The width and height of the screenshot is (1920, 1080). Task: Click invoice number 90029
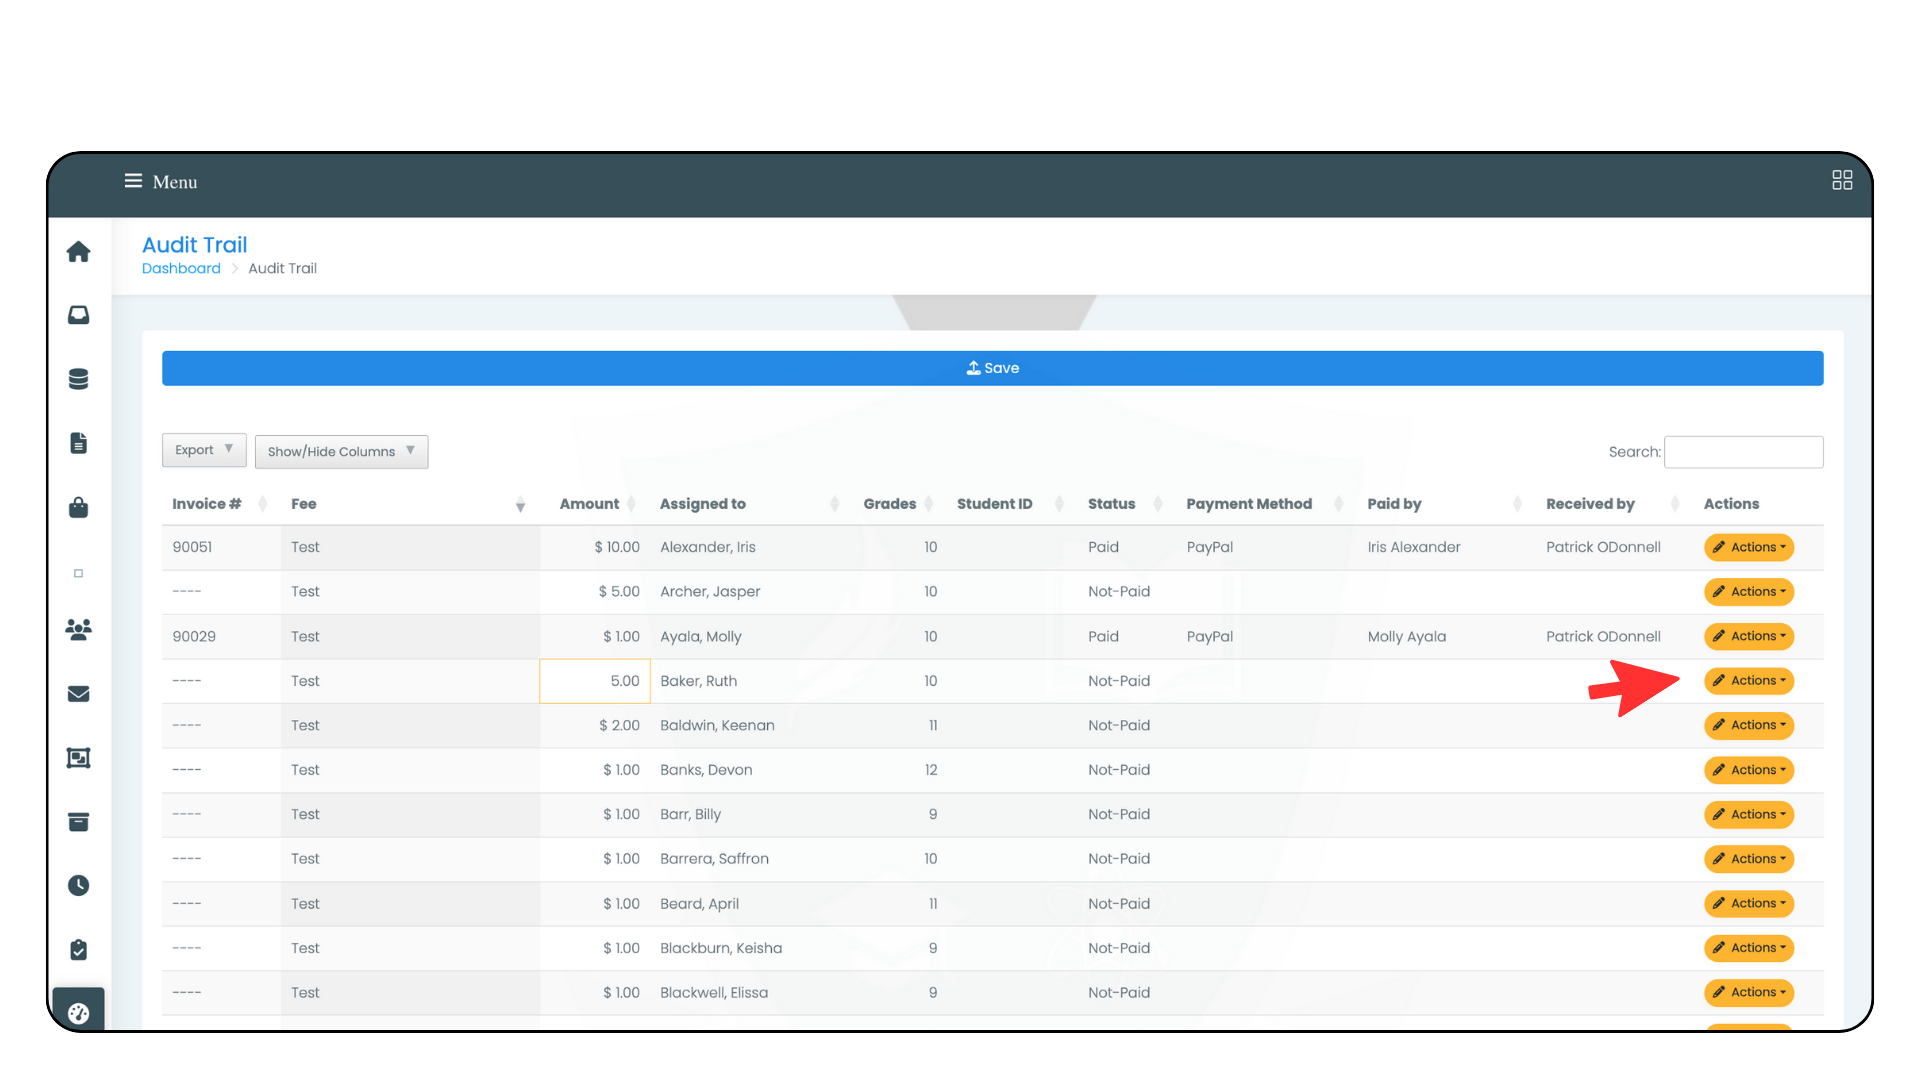[x=194, y=636]
